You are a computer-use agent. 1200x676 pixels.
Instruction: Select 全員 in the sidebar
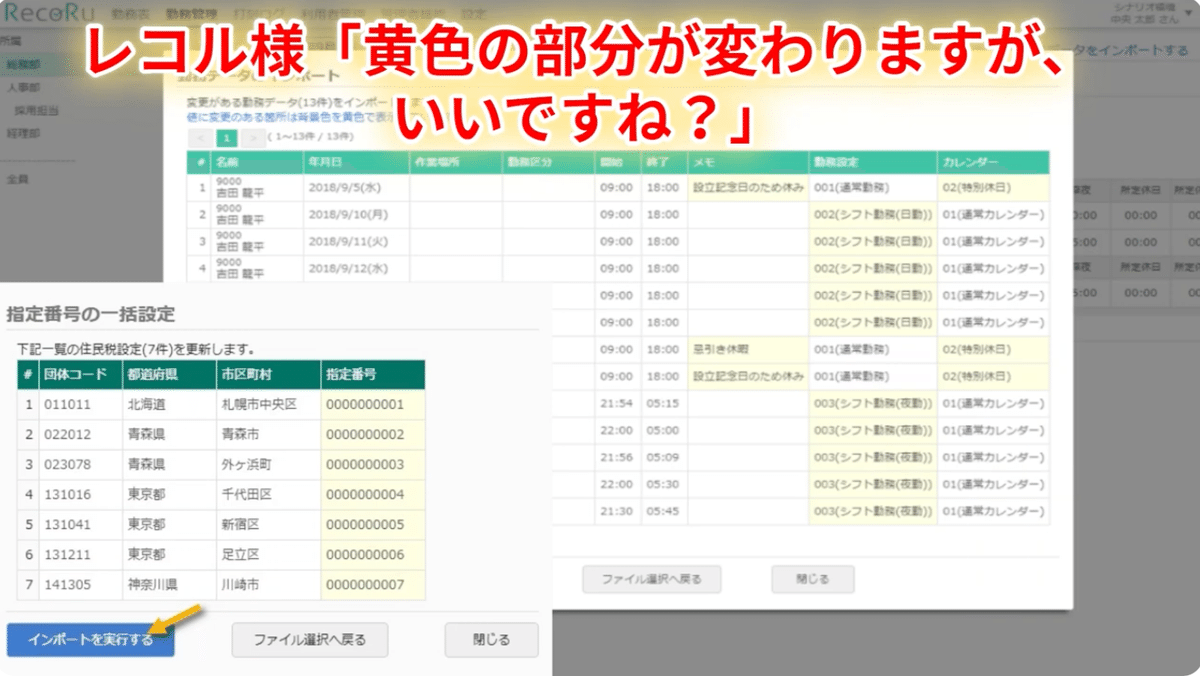(x=16, y=179)
